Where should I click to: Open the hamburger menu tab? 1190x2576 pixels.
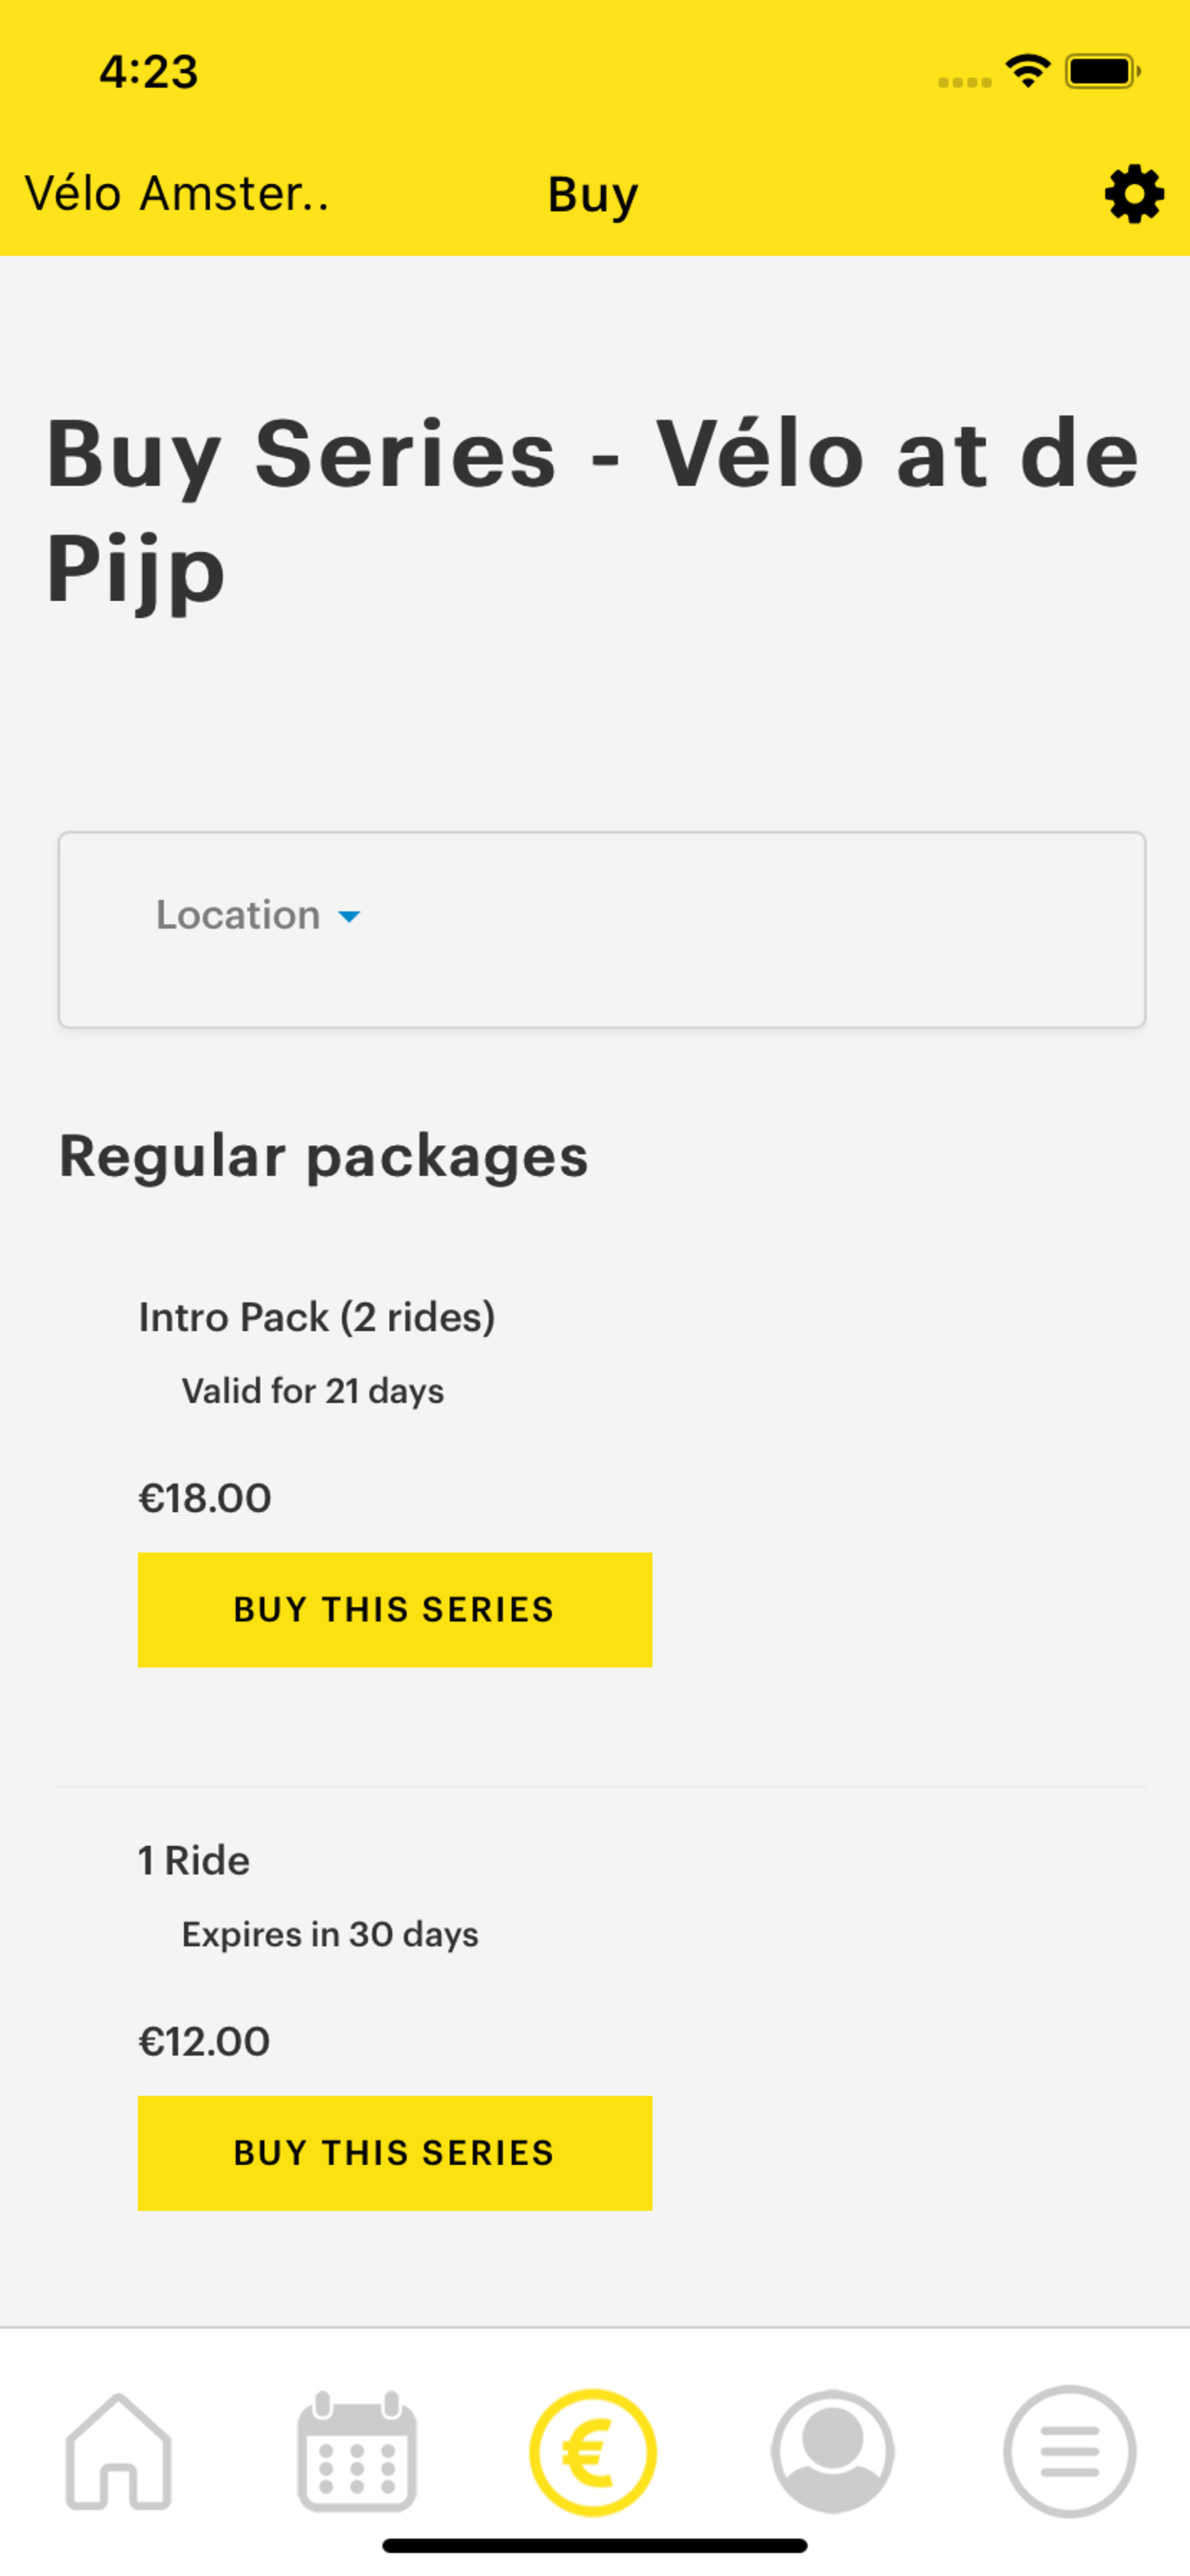tap(1069, 2451)
